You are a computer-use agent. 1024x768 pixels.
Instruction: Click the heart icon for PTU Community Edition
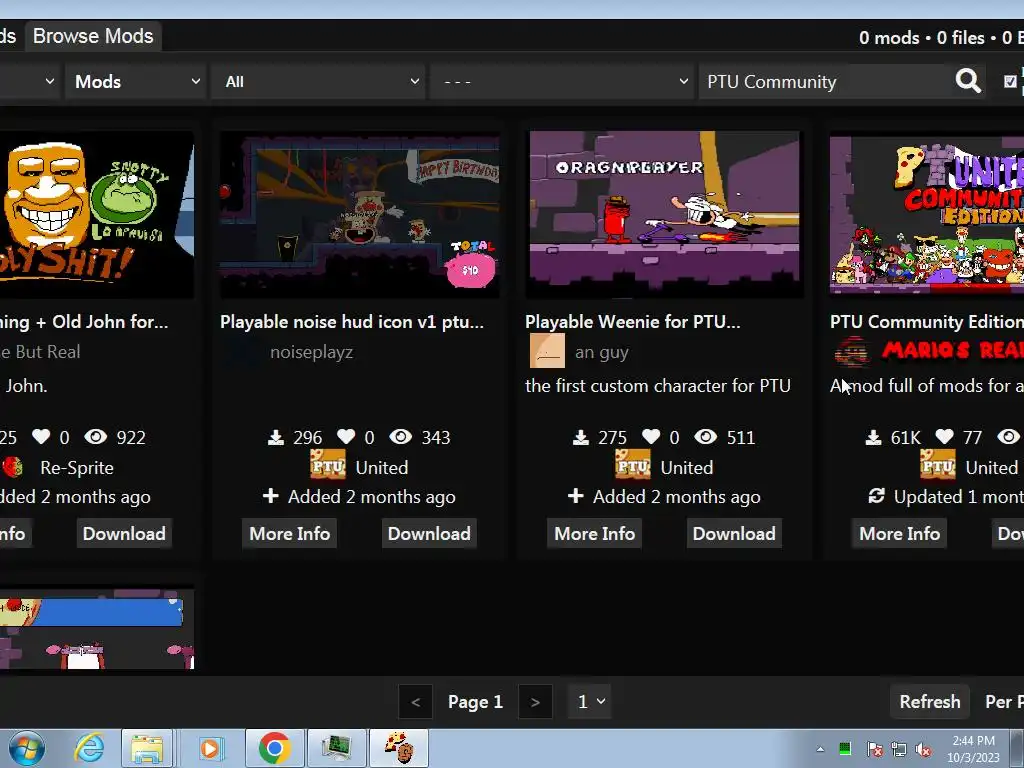(x=944, y=436)
